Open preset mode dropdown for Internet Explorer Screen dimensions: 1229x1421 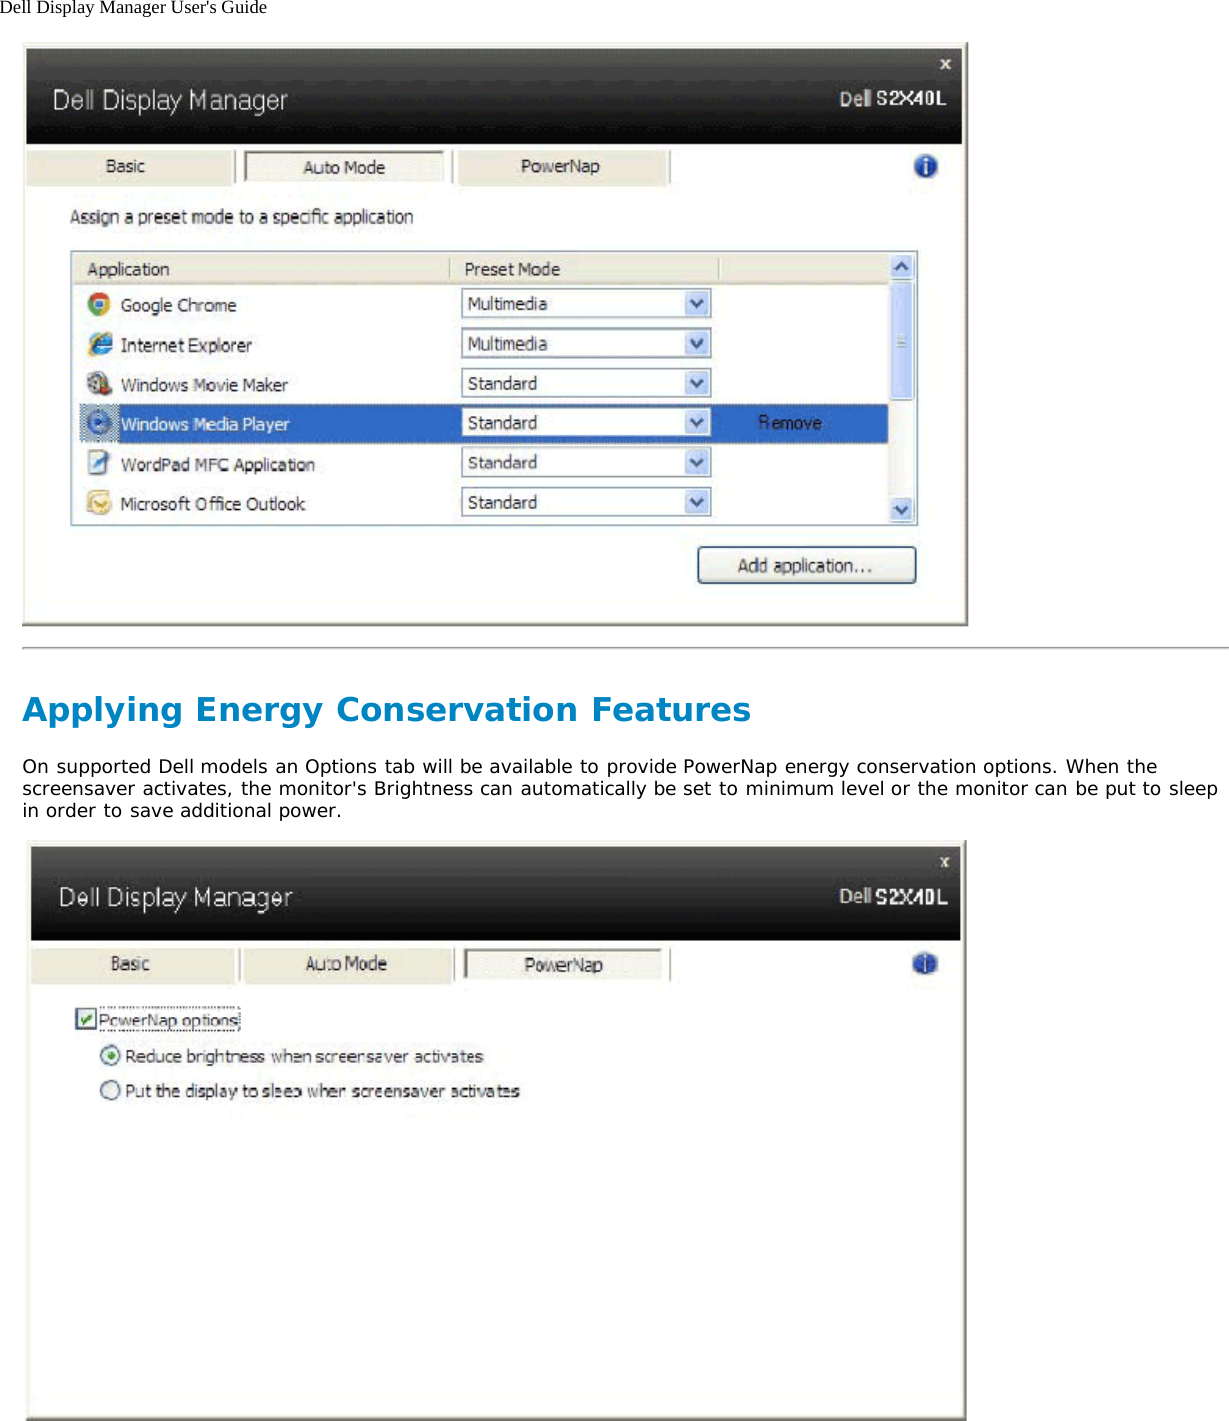point(697,343)
